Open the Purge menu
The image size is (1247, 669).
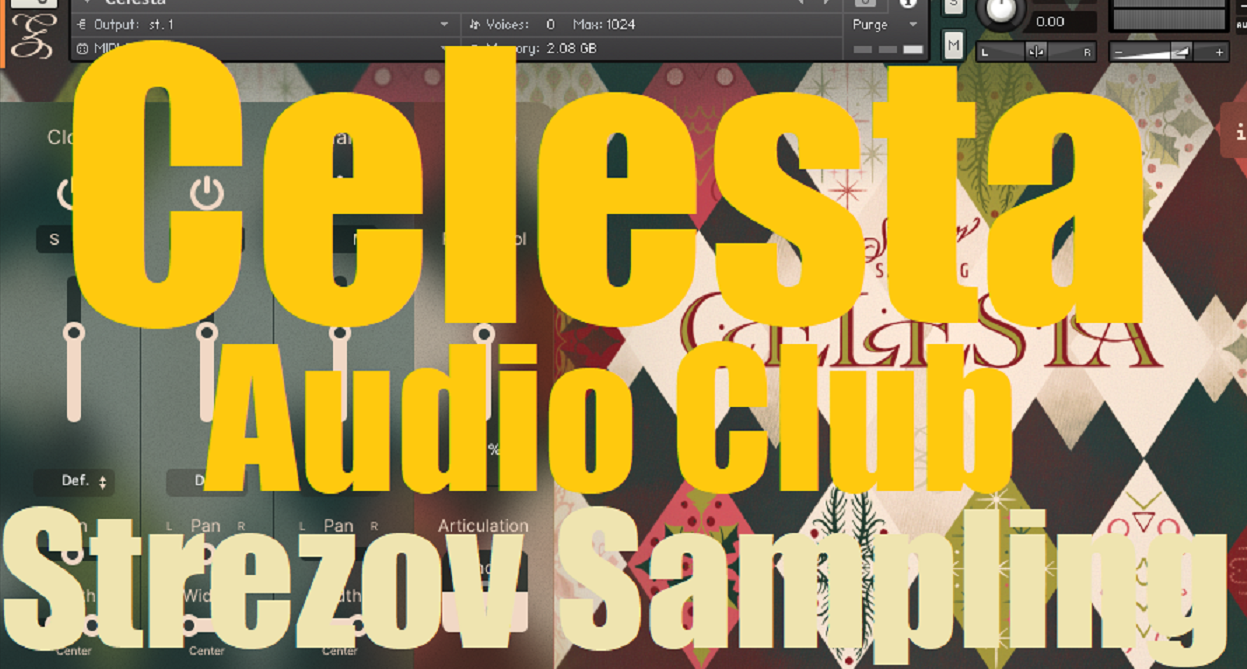point(886,24)
